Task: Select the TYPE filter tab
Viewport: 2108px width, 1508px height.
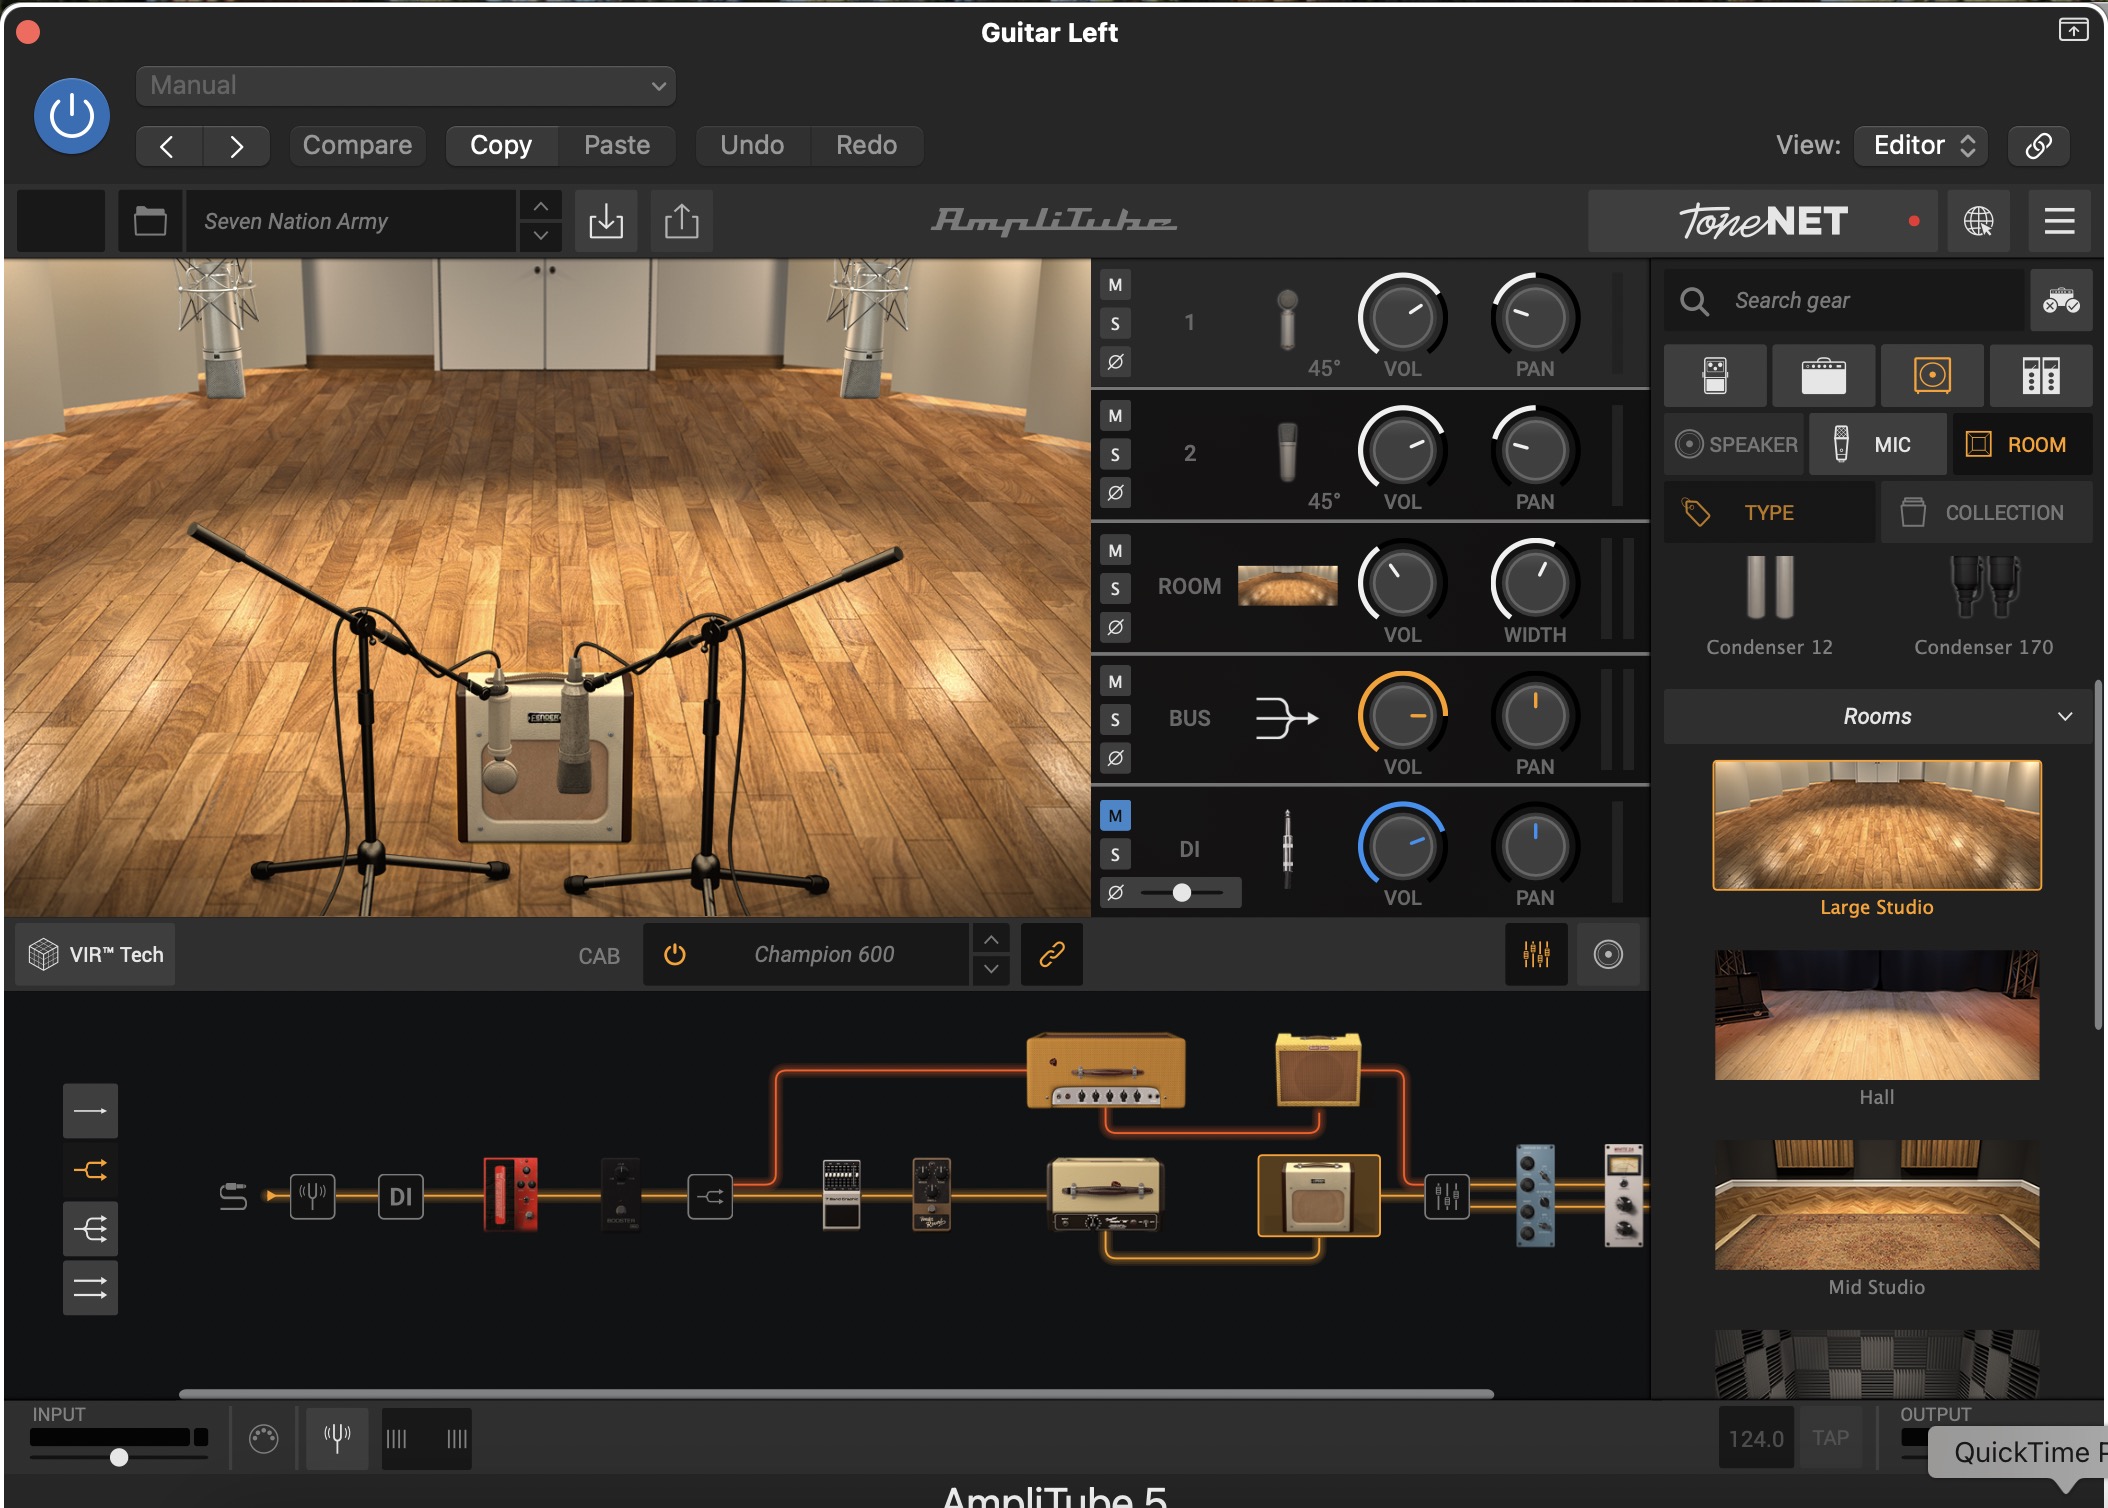Action: [x=1769, y=513]
